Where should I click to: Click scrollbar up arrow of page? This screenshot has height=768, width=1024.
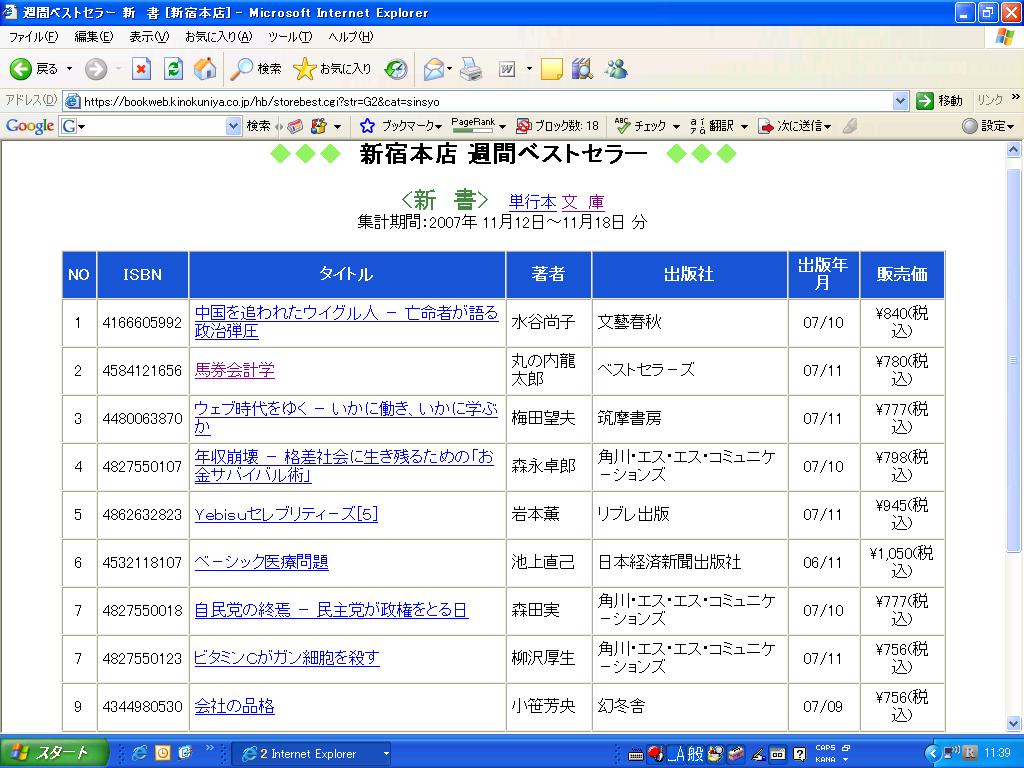click(1014, 150)
